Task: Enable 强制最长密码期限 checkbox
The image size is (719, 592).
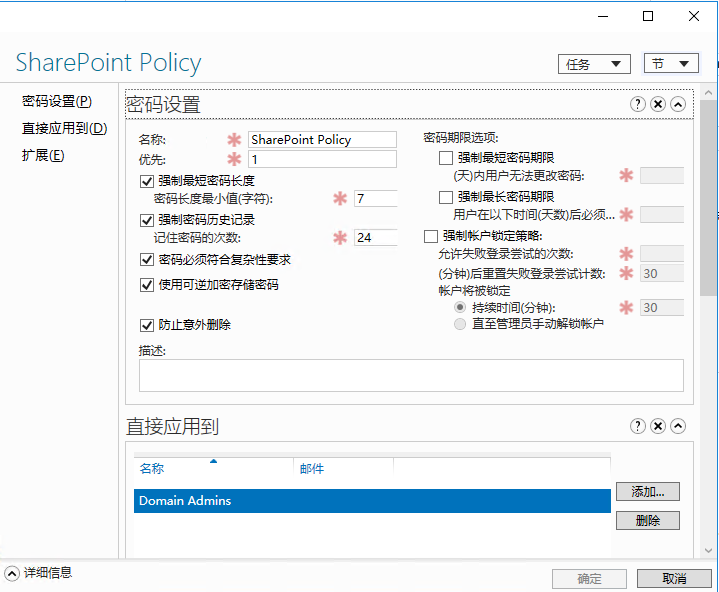Action: [446, 197]
